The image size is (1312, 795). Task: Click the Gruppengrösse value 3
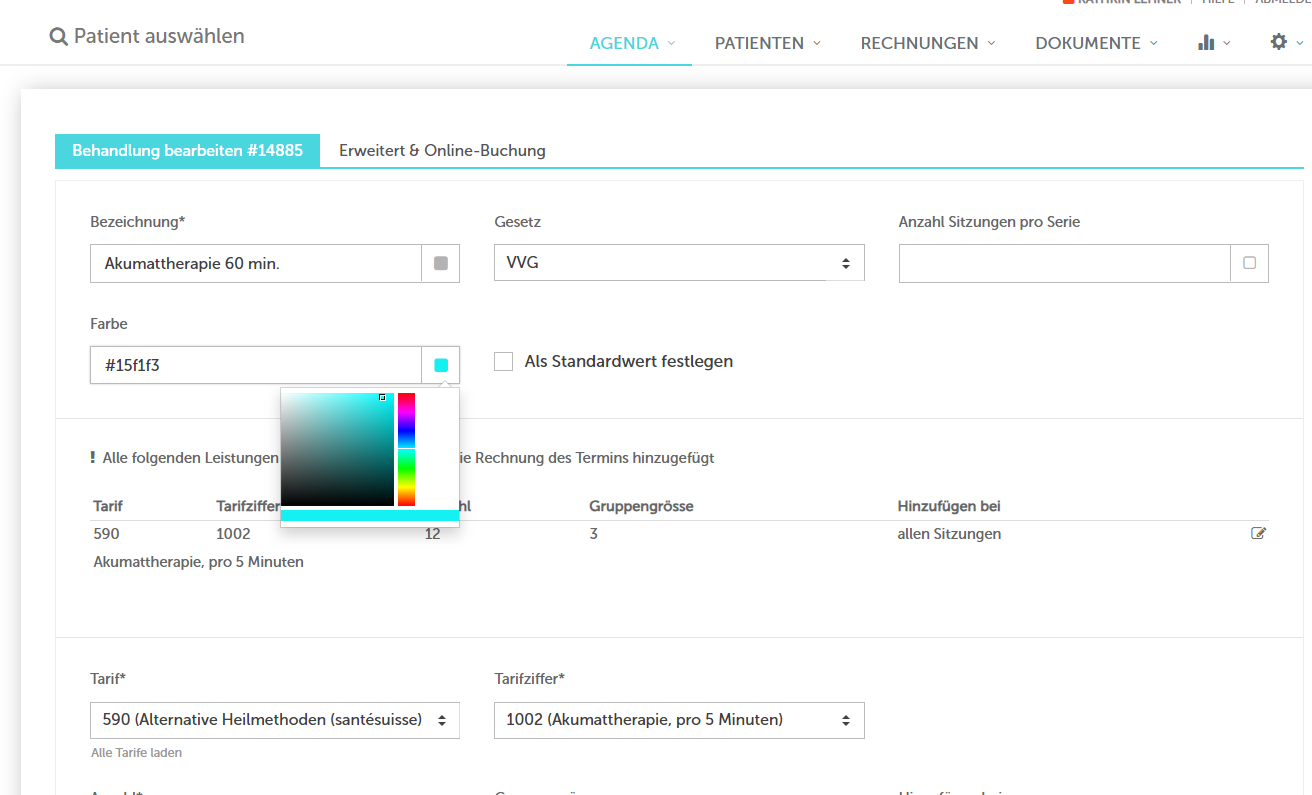click(x=594, y=534)
